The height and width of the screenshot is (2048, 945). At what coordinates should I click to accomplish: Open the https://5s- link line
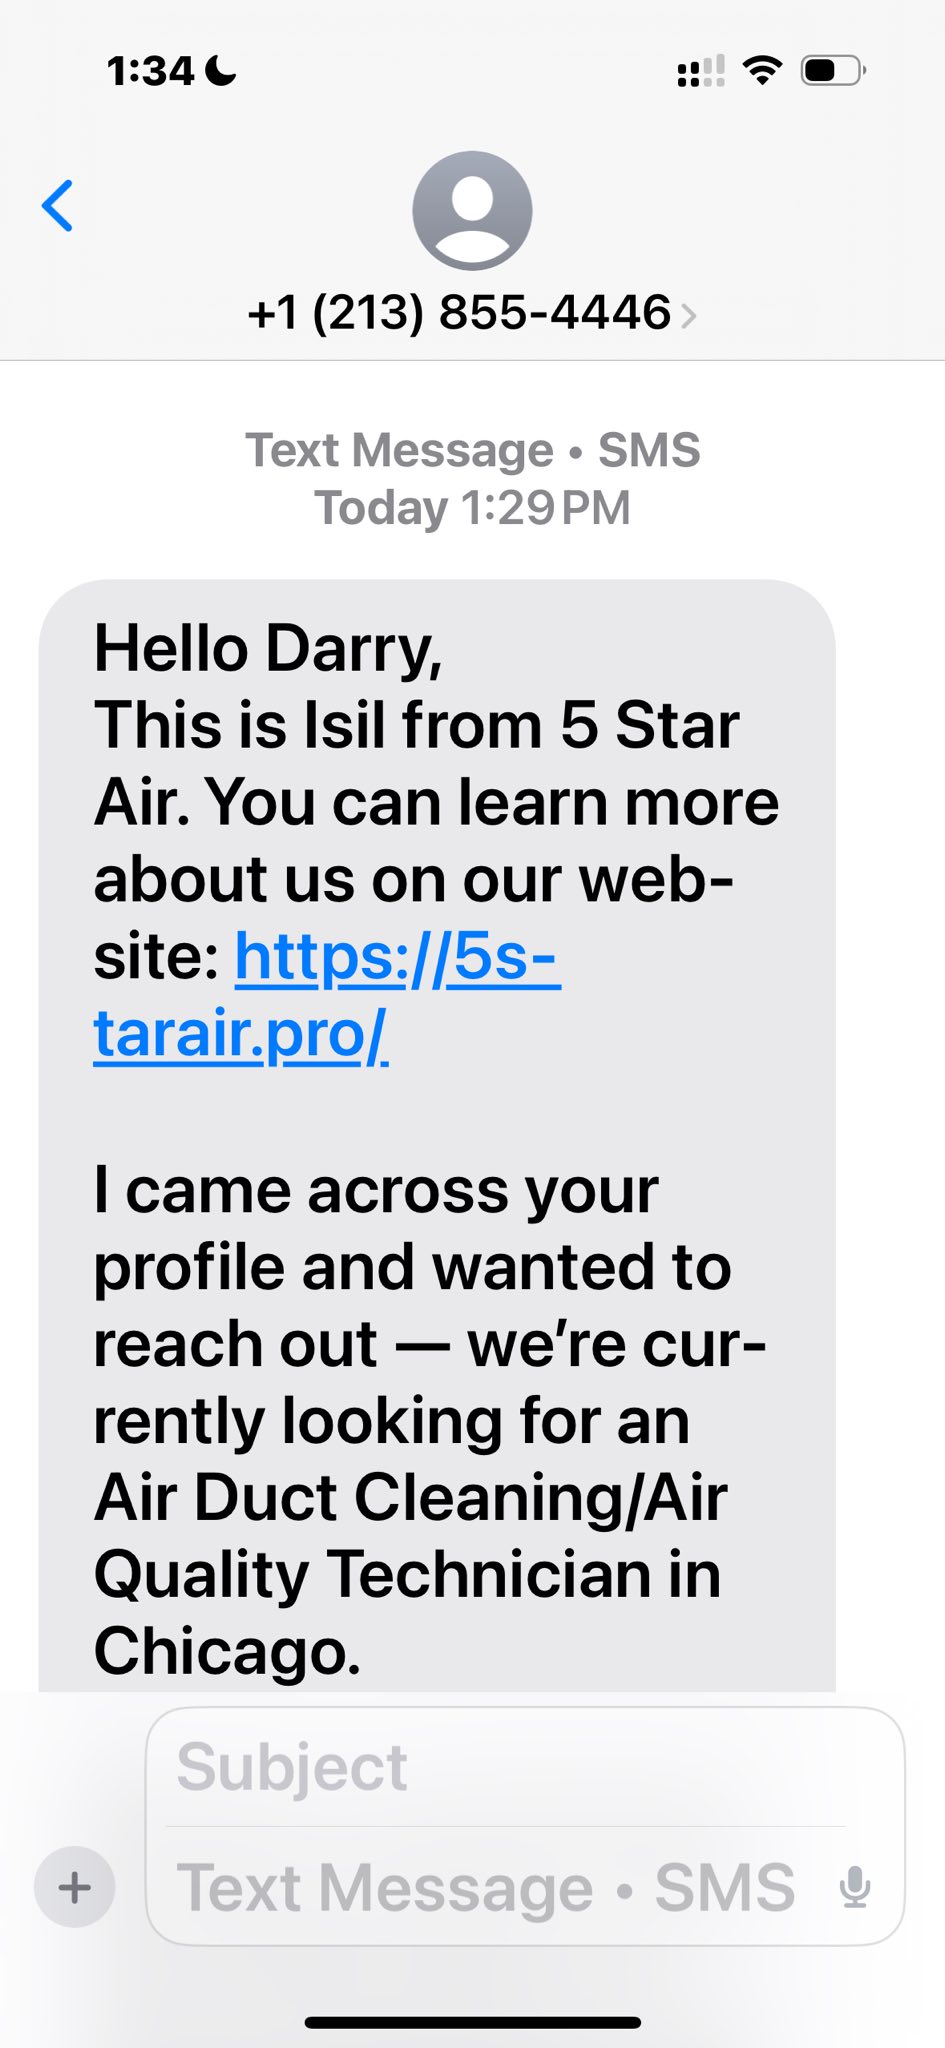pos(397,957)
